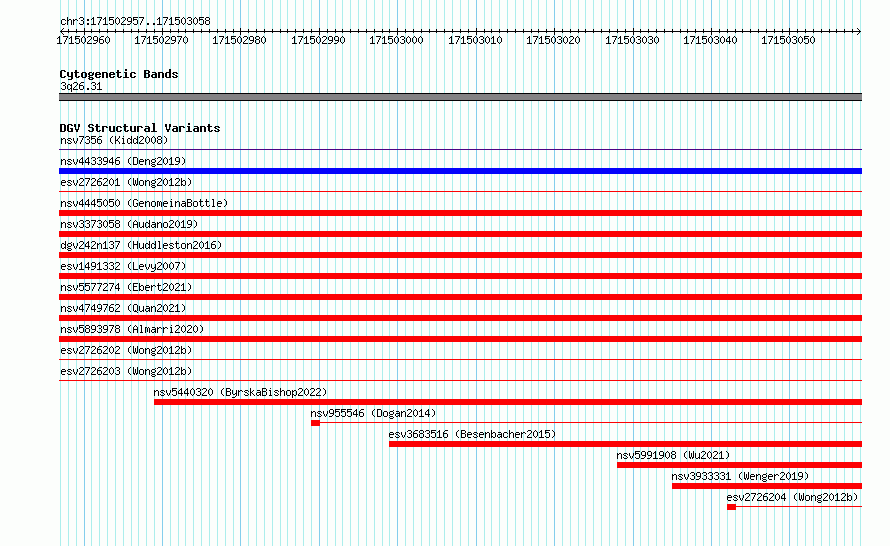Viewport: 890px width, 546px height.
Task: Click ruler coordinate 171503050
Action: tap(788, 40)
